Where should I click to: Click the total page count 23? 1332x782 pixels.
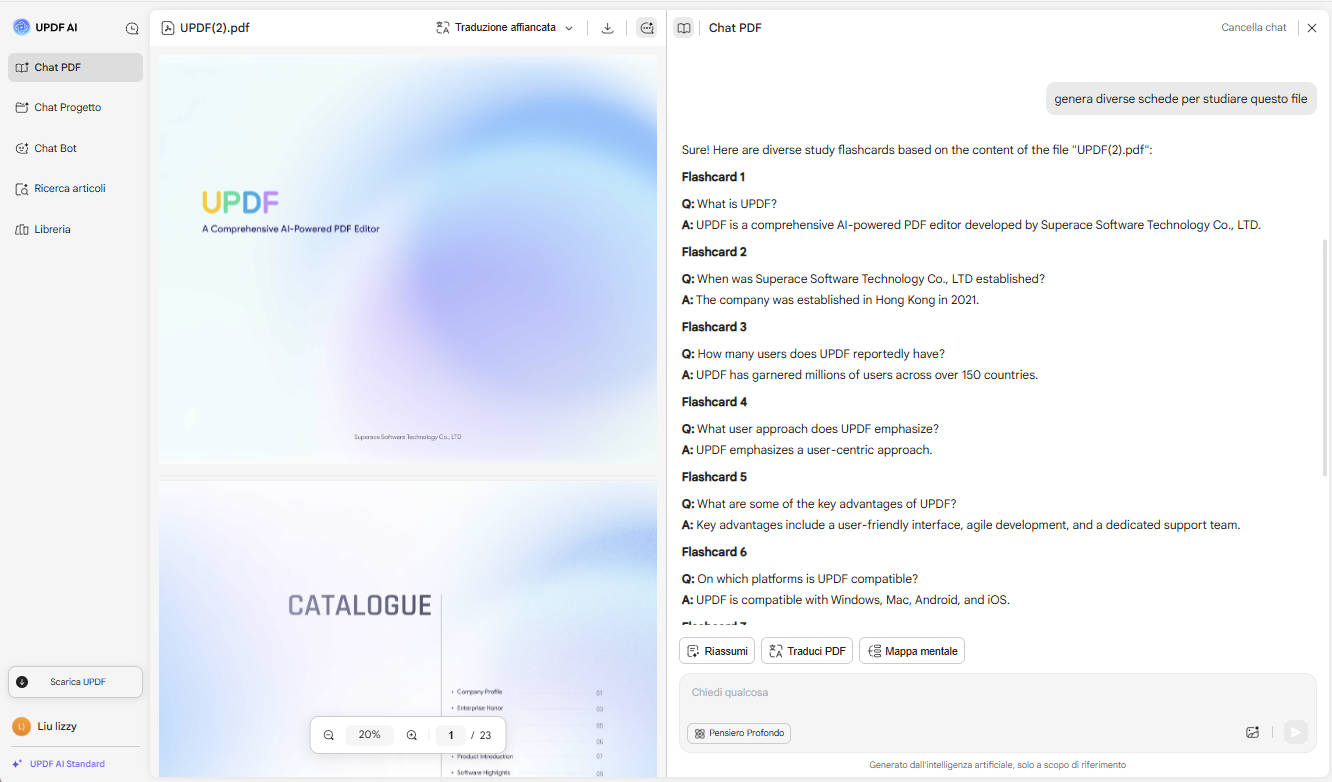point(486,735)
